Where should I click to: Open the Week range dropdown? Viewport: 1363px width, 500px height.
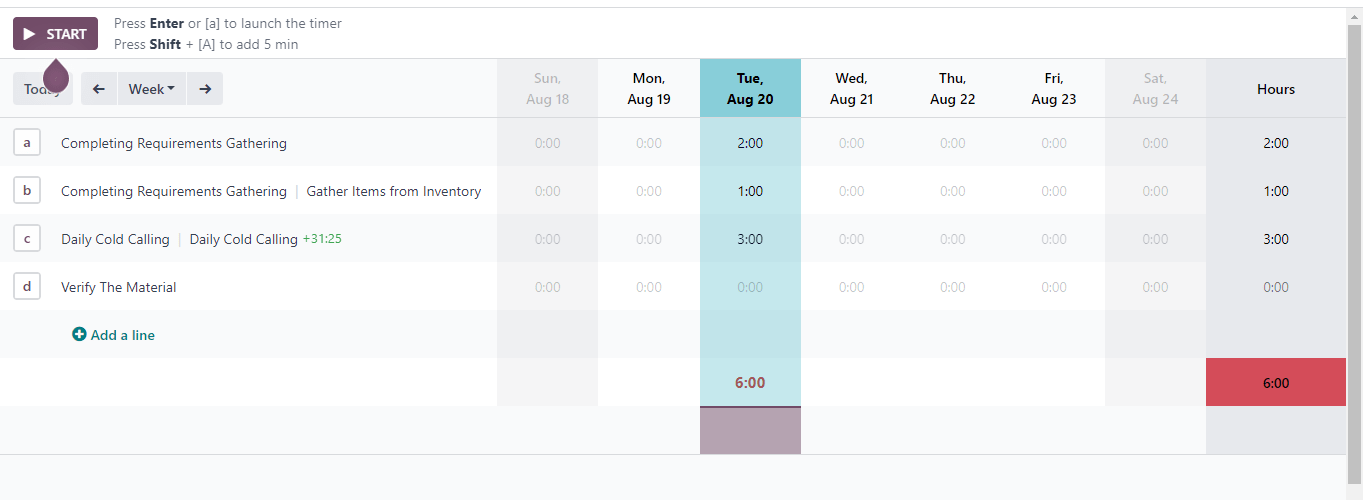(151, 89)
